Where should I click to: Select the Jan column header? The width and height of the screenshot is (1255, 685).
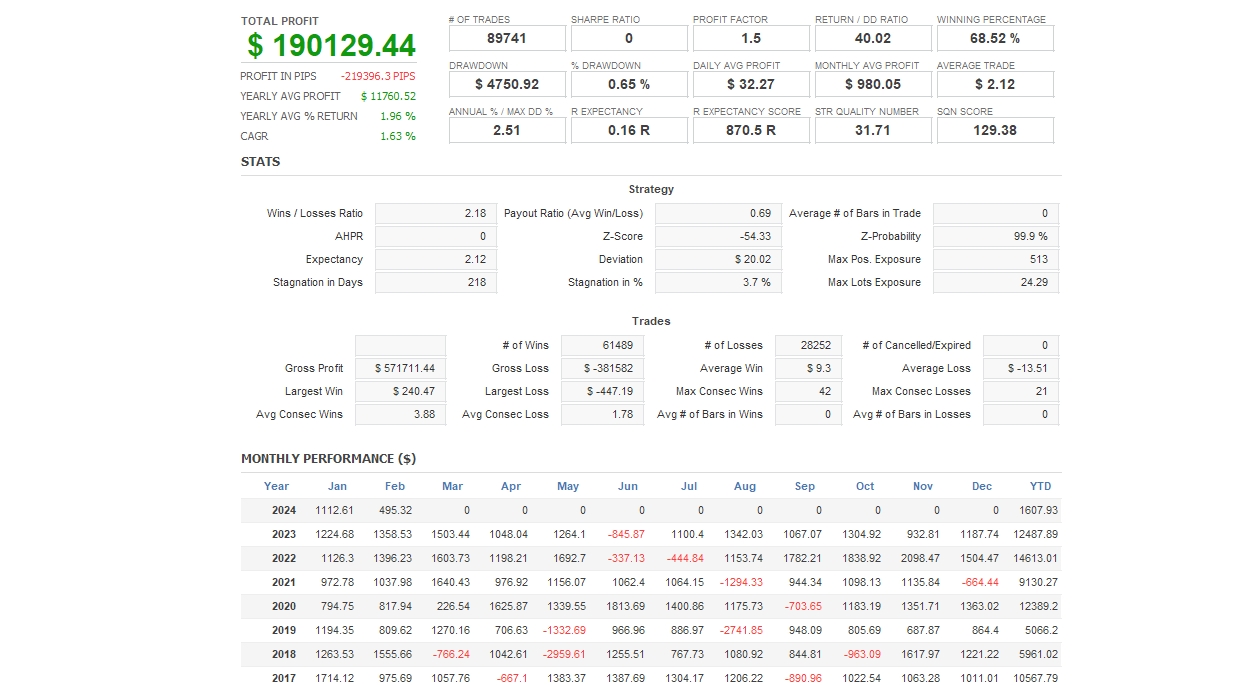(x=338, y=486)
